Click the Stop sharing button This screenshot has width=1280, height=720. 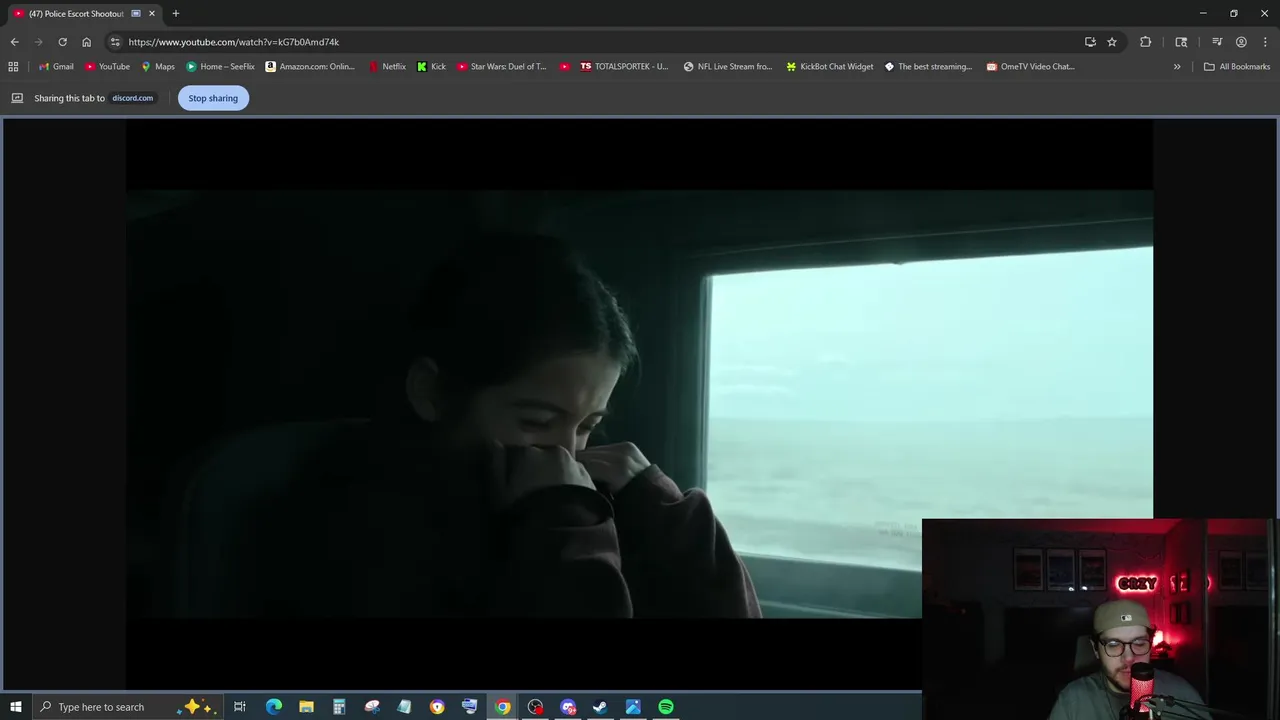pyautogui.click(x=213, y=98)
